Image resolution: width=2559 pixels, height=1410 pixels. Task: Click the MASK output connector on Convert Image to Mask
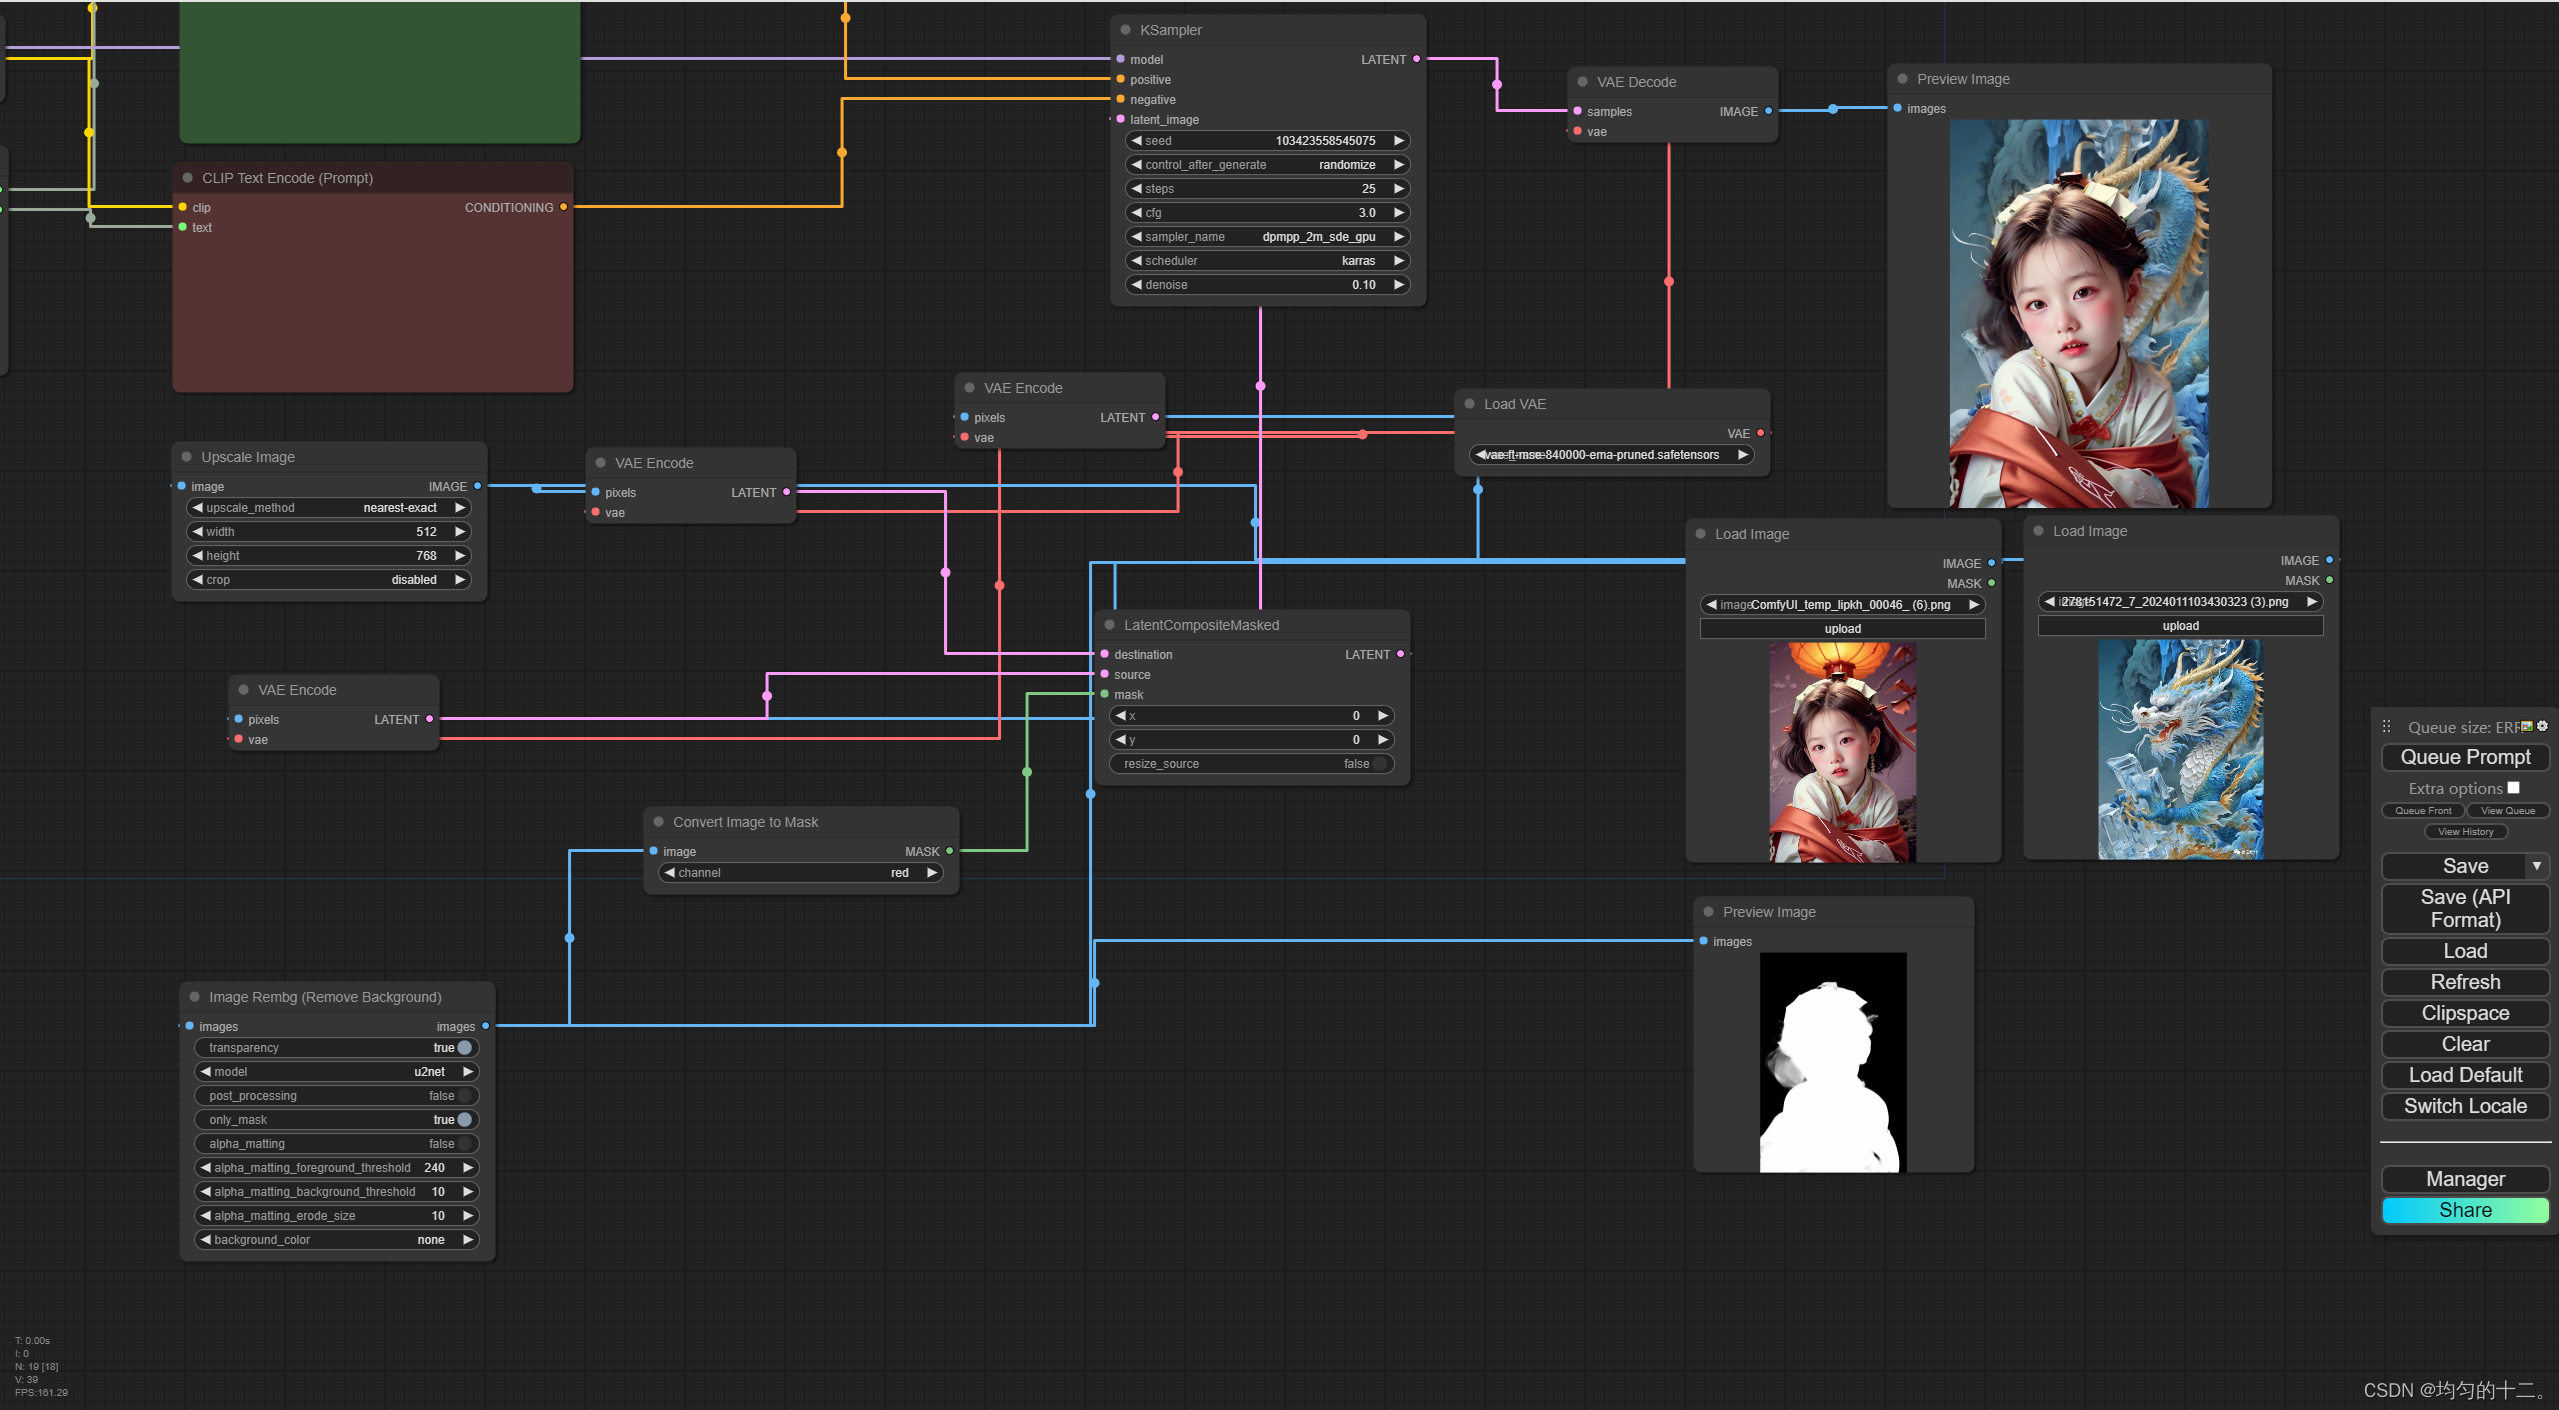[949, 851]
